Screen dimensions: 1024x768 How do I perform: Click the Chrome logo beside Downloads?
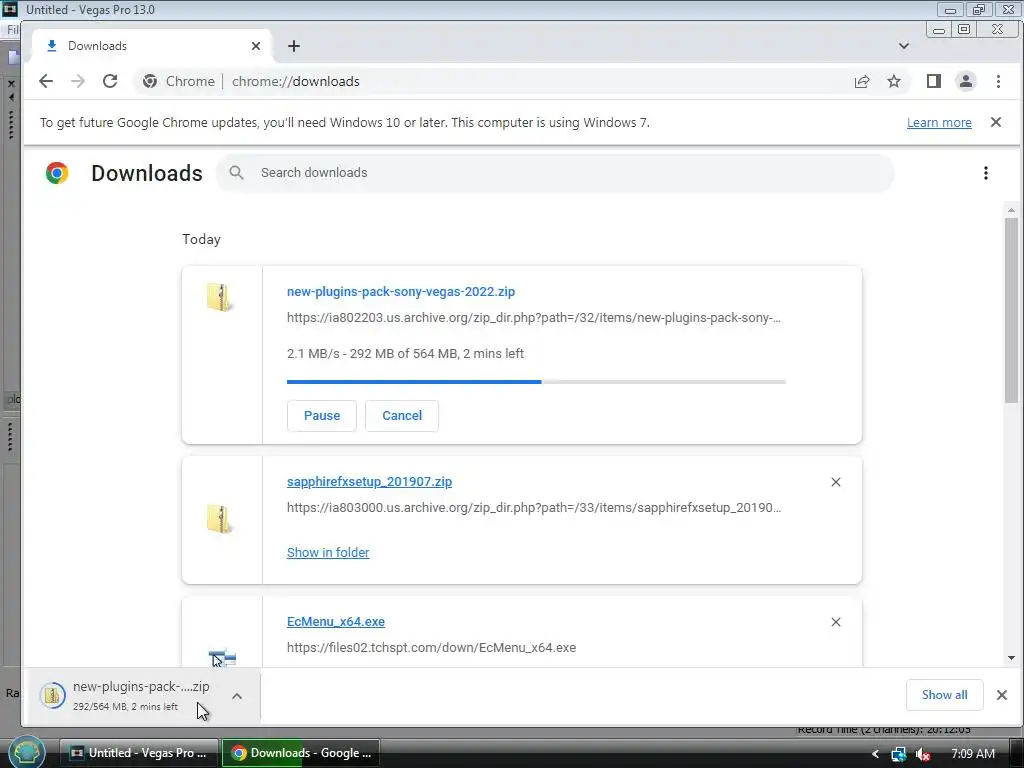click(x=57, y=173)
